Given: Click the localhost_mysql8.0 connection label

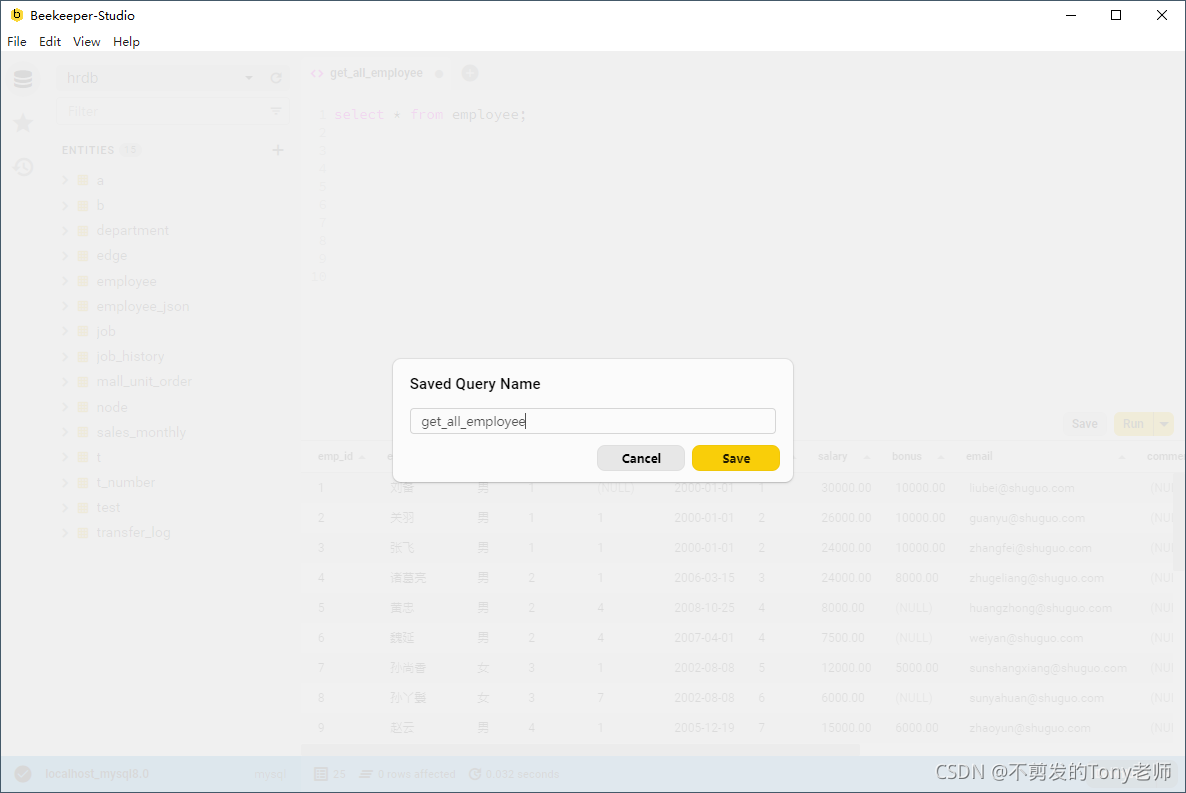Looking at the screenshot, I should click(x=97, y=774).
